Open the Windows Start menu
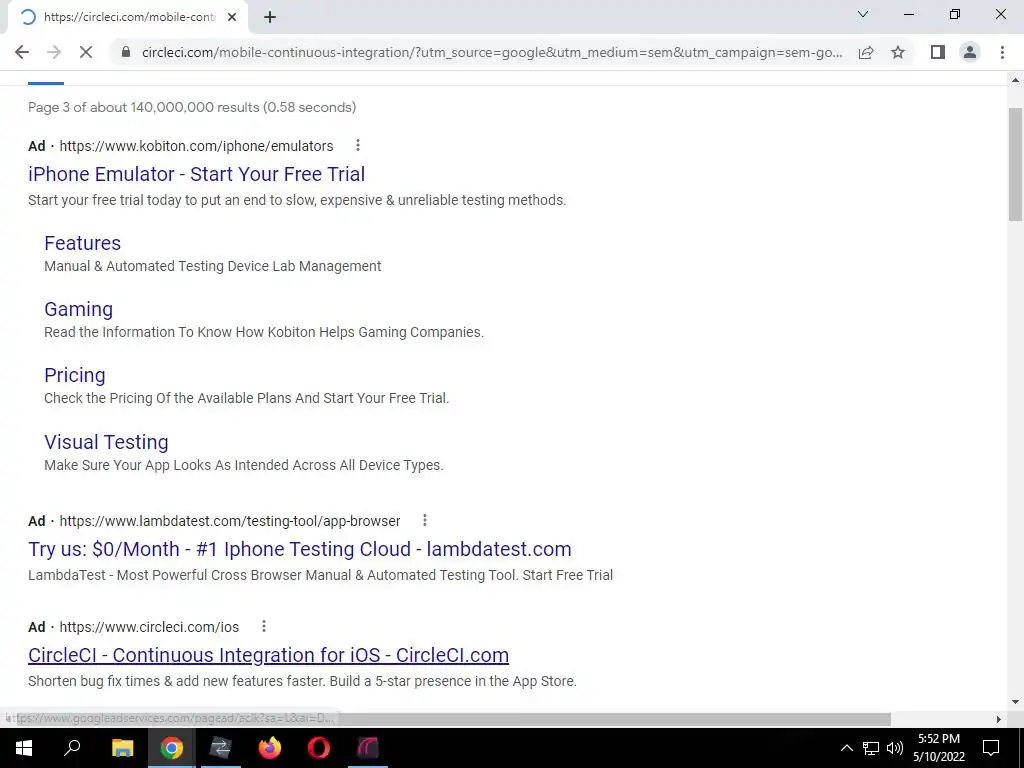The height and width of the screenshot is (768, 1024). [x=24, y=748]
